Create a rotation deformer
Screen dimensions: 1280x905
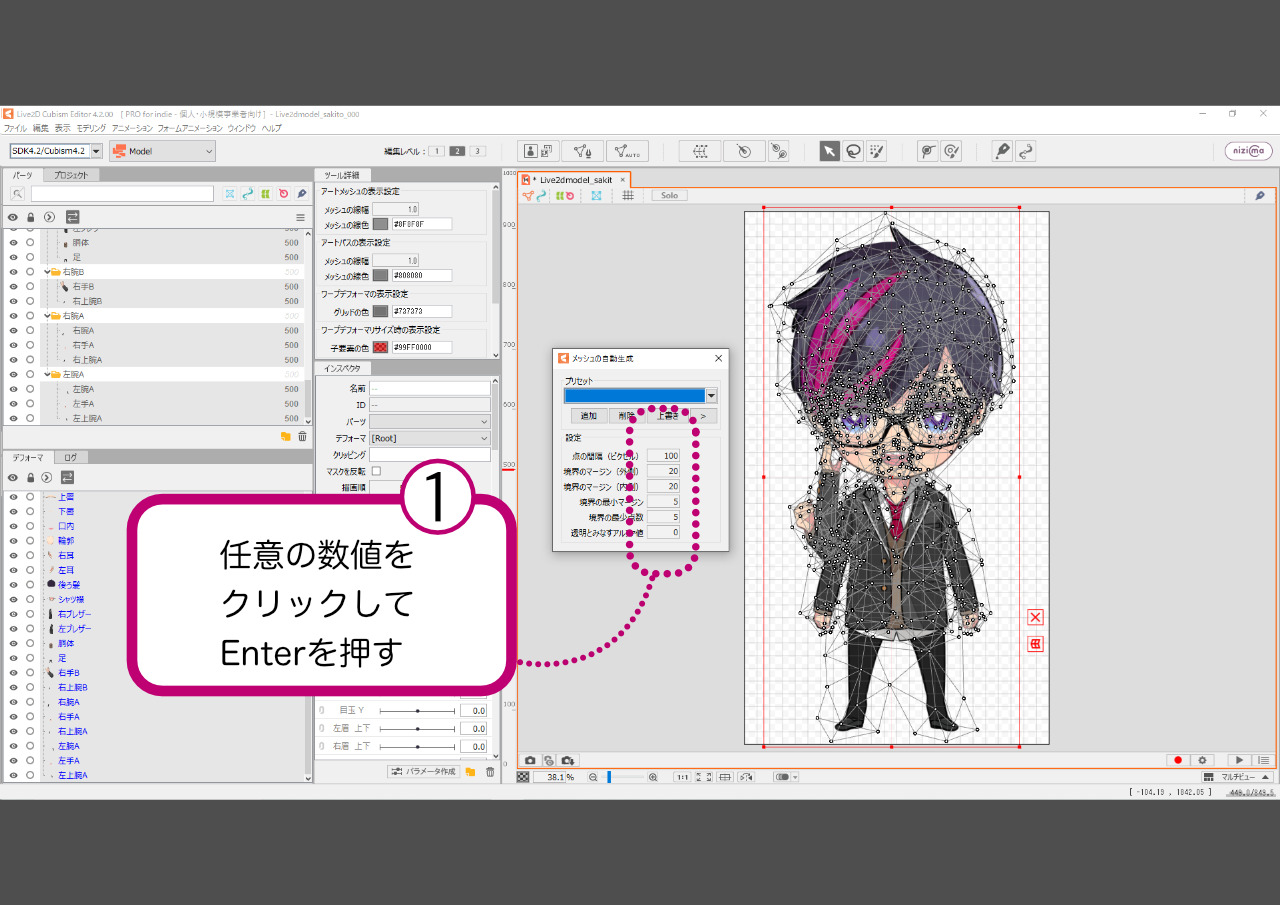pos(743,151)
